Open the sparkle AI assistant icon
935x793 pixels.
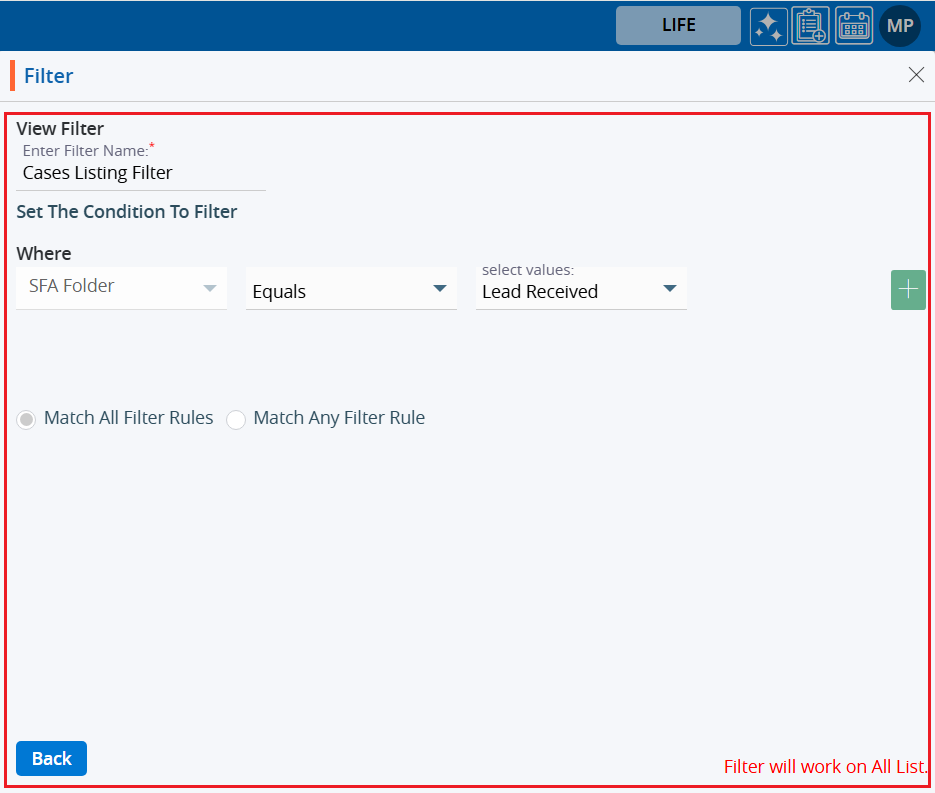point(769,26)
